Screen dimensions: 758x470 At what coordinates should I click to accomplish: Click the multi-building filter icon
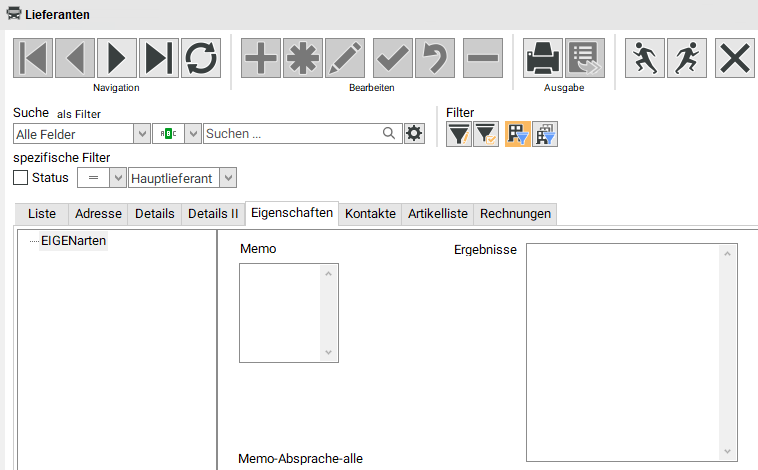point(545,134)
